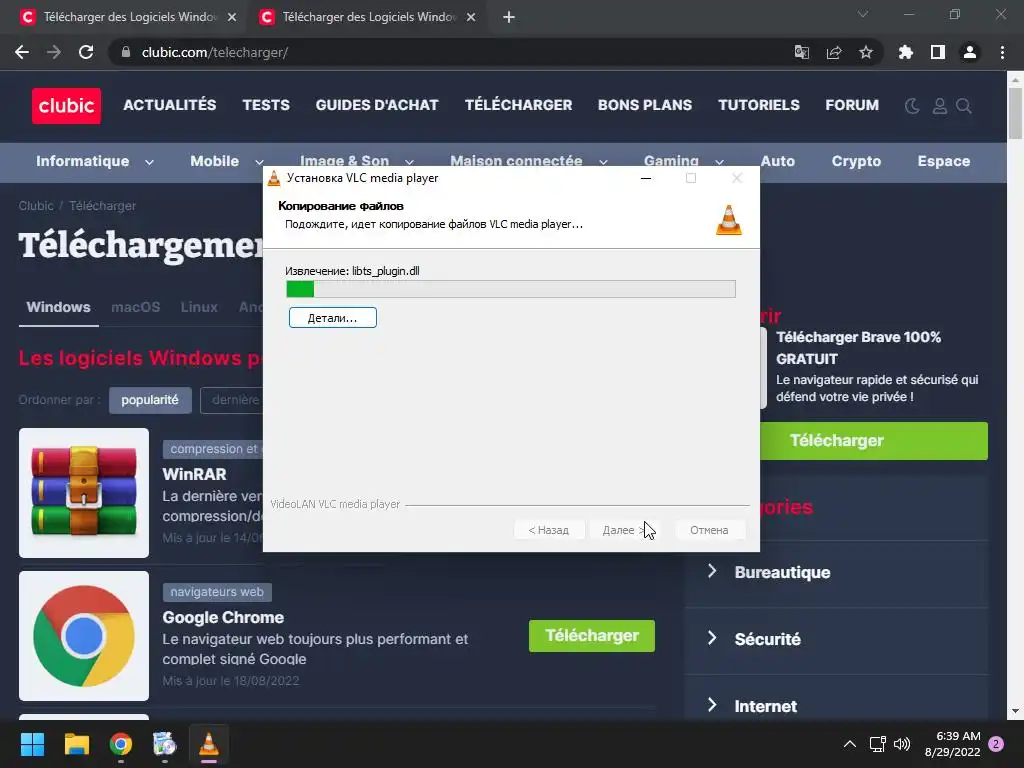Click the translate page icon

click(x=801, y=52)
